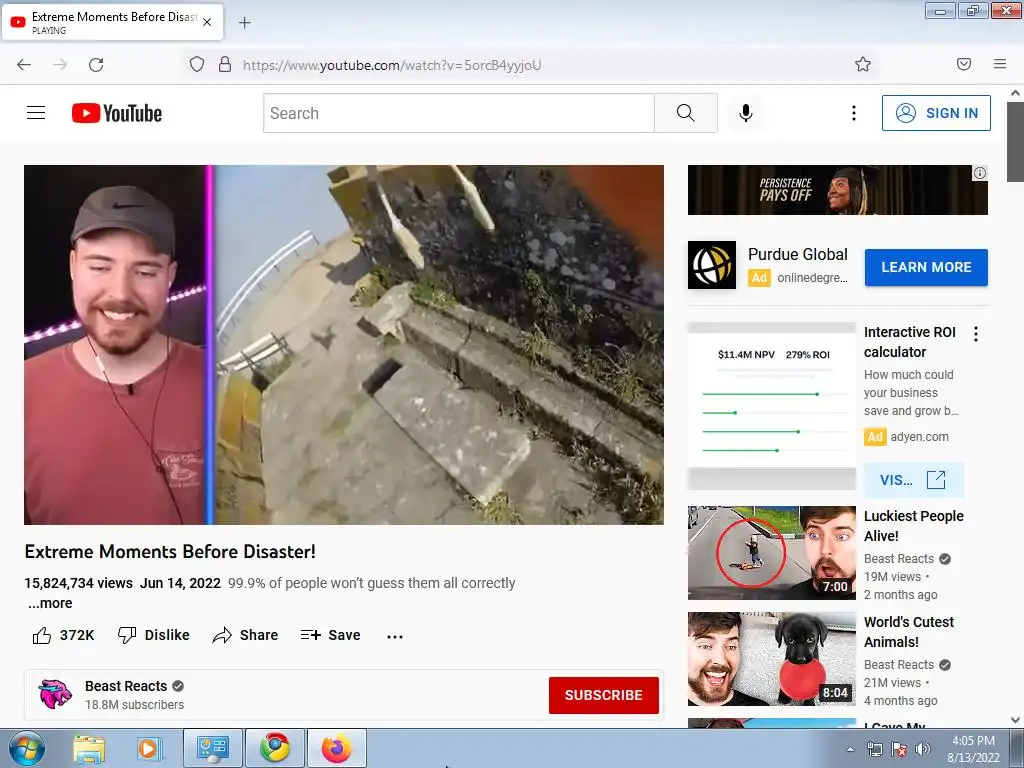Open Firefox tracking protection shield
Image resolution: width=1024 pixels, height=768 pixels.
(x=197, y=64)
